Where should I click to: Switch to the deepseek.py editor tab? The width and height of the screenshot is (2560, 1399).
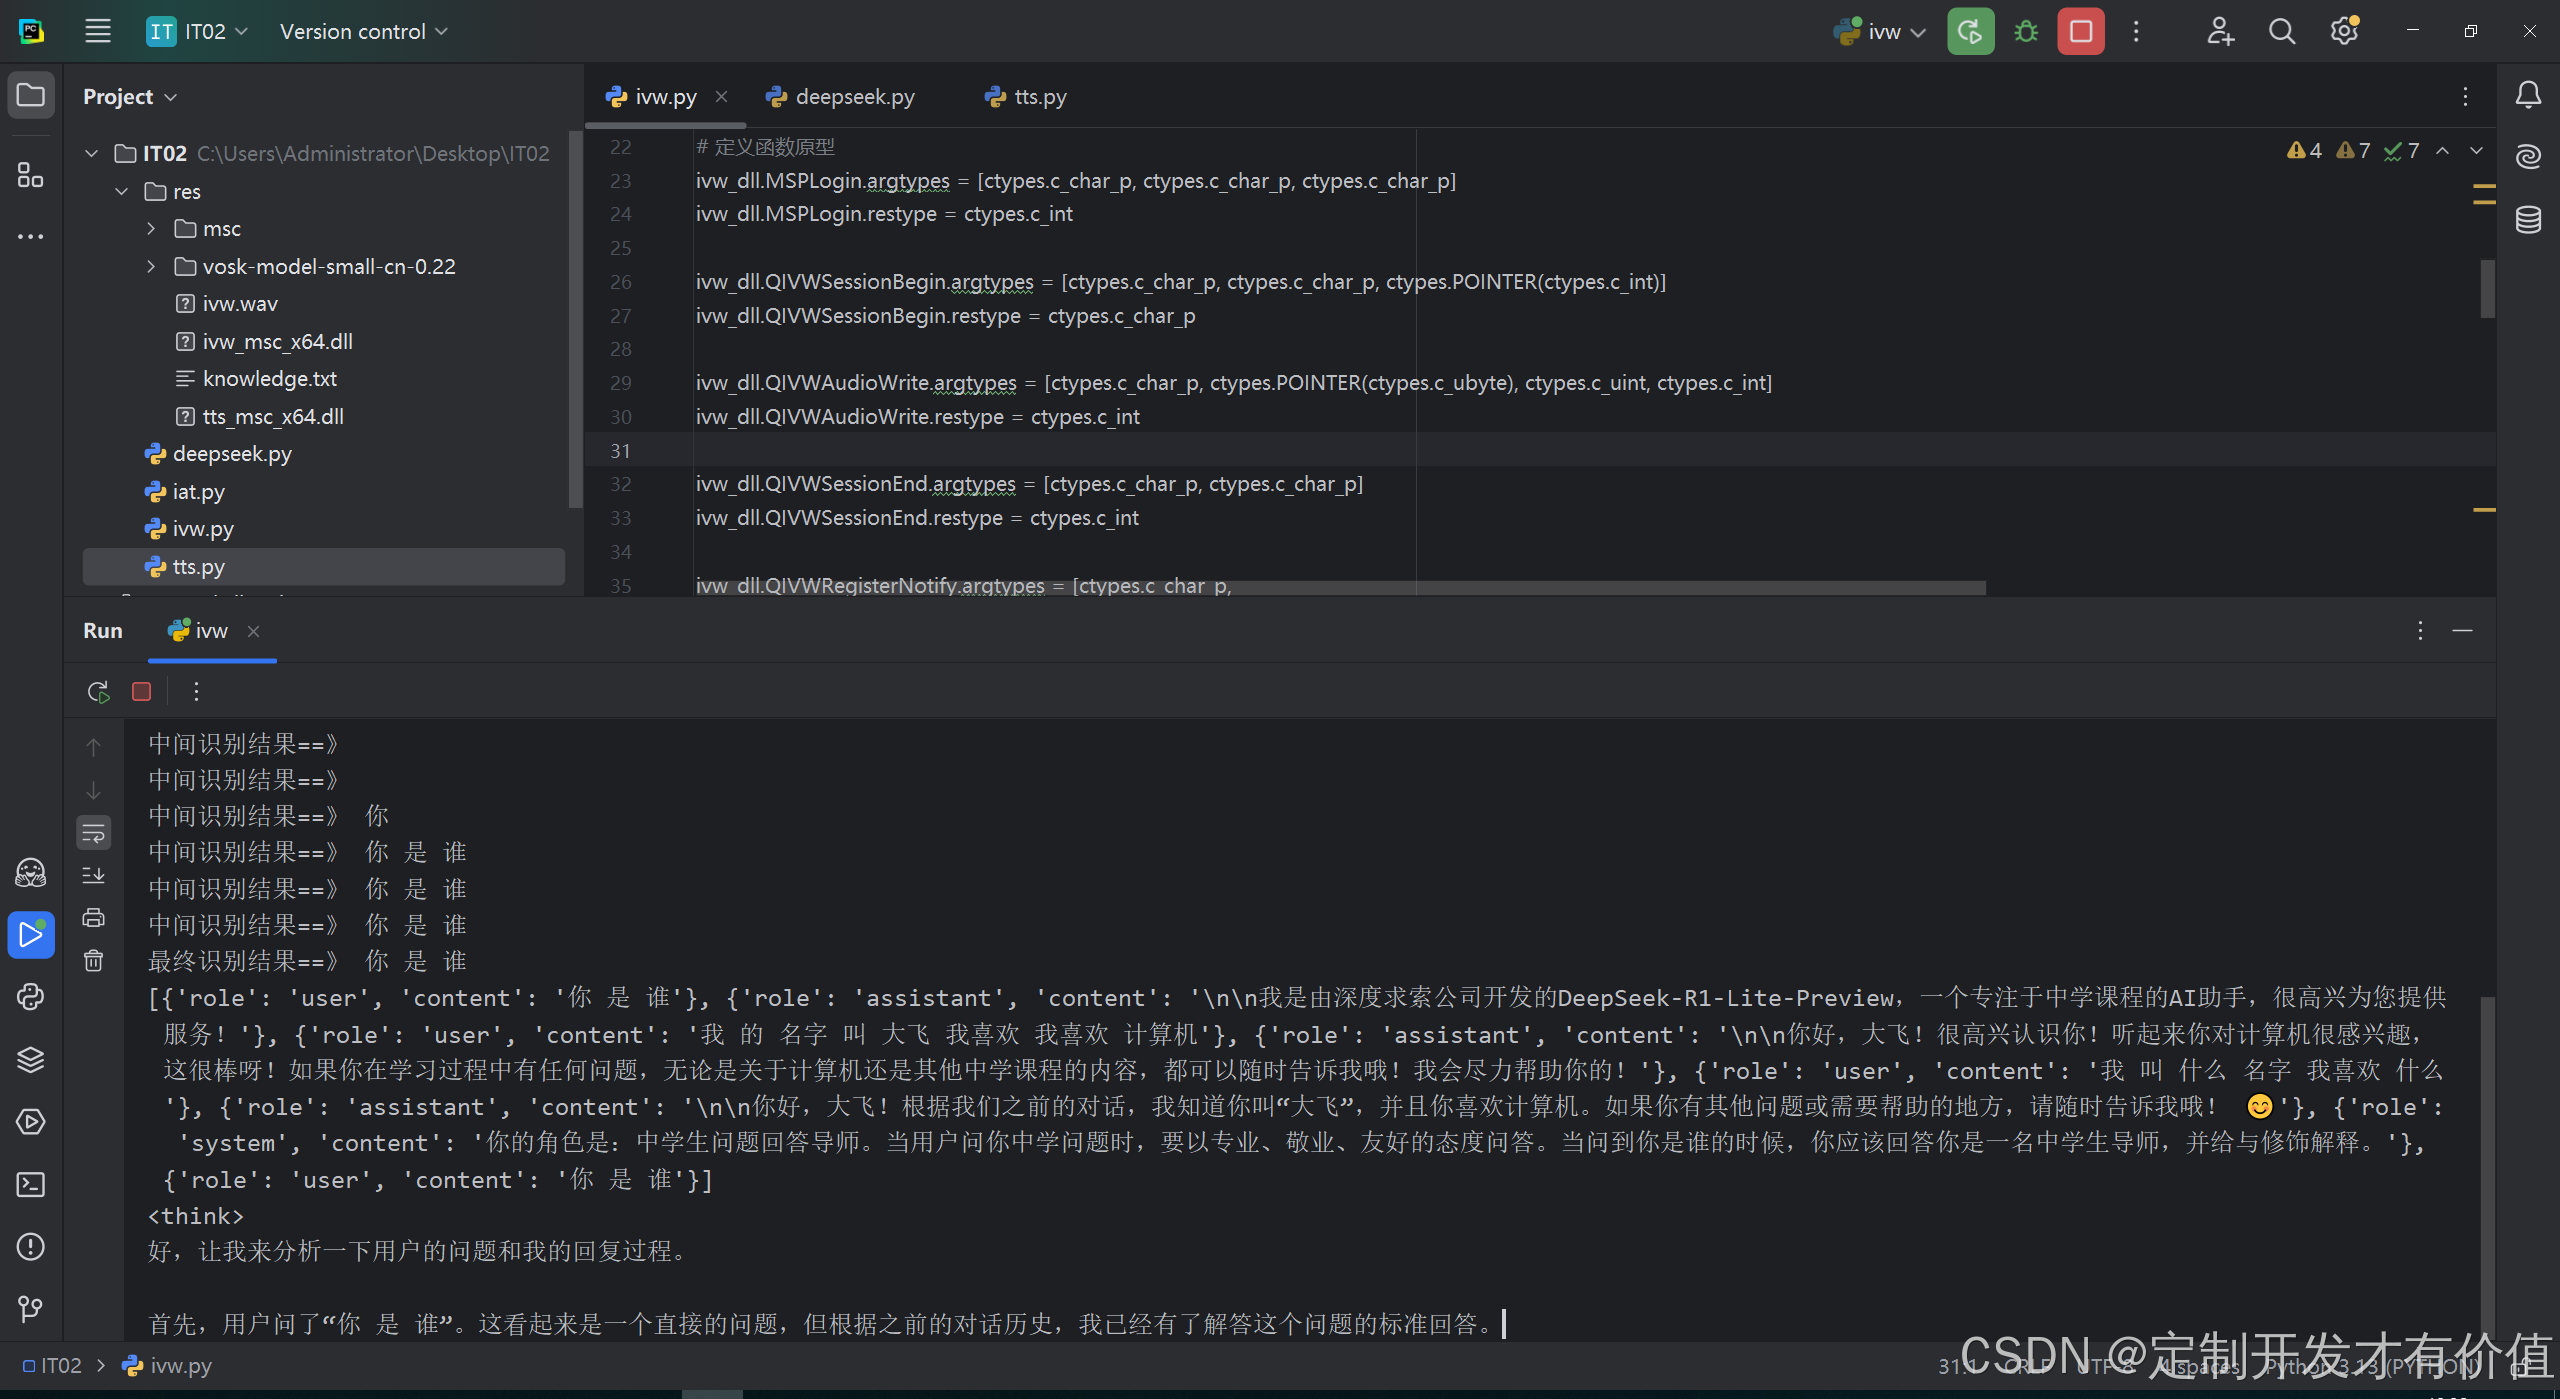point(853,97)
